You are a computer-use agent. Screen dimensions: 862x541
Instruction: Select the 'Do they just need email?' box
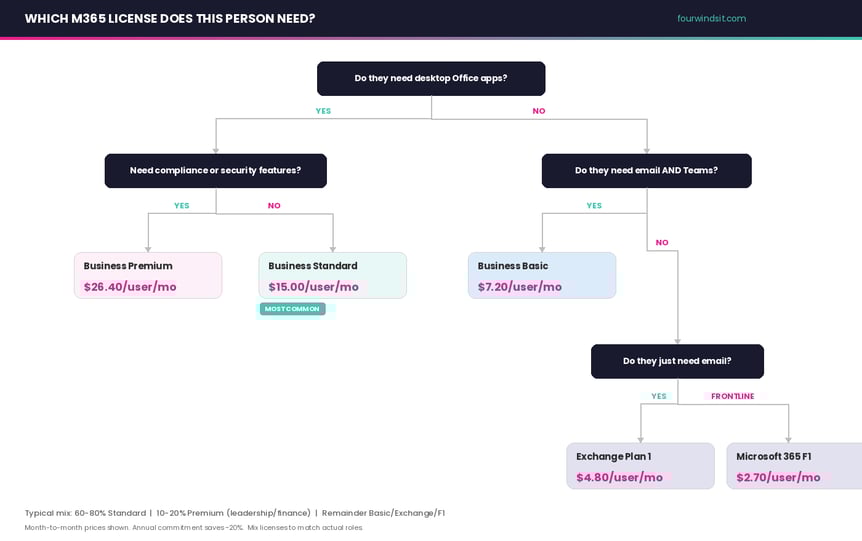pos(677,361)
